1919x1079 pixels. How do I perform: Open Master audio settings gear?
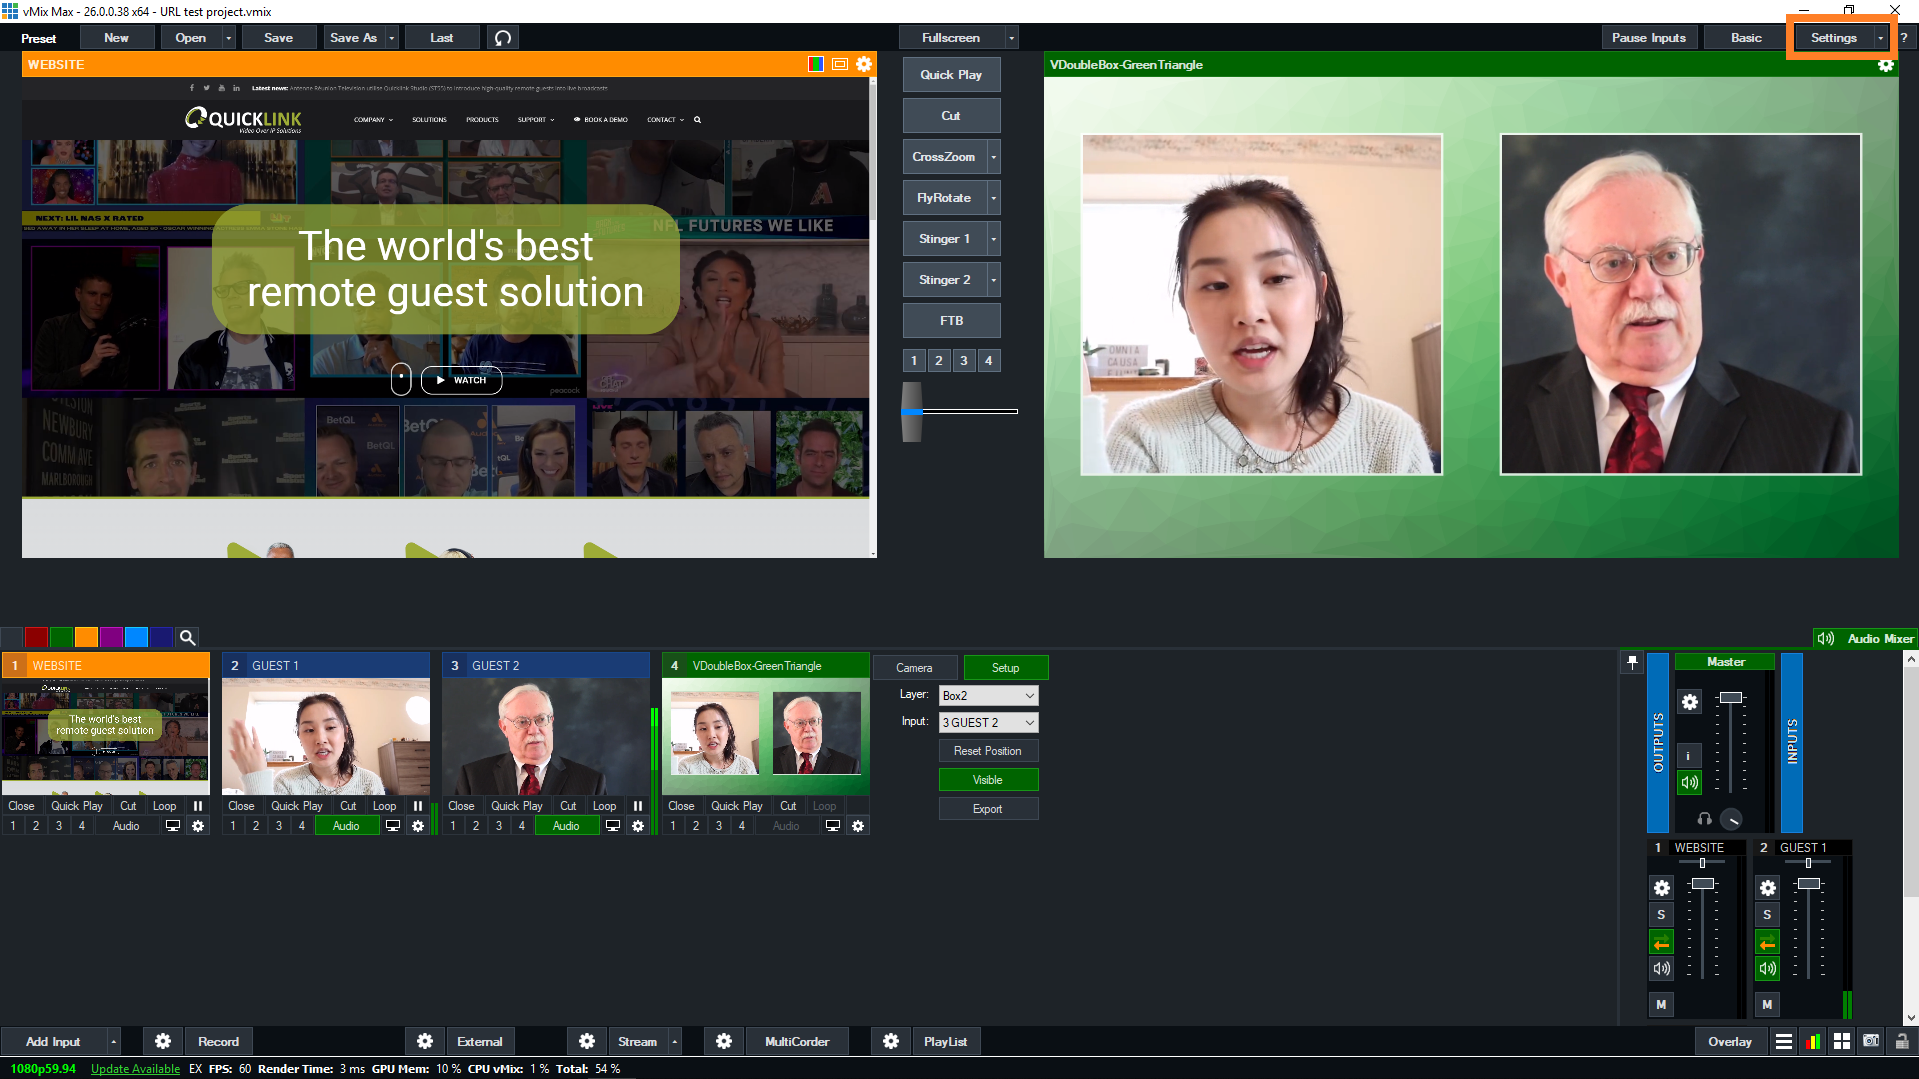click(x=1690, y=702)
